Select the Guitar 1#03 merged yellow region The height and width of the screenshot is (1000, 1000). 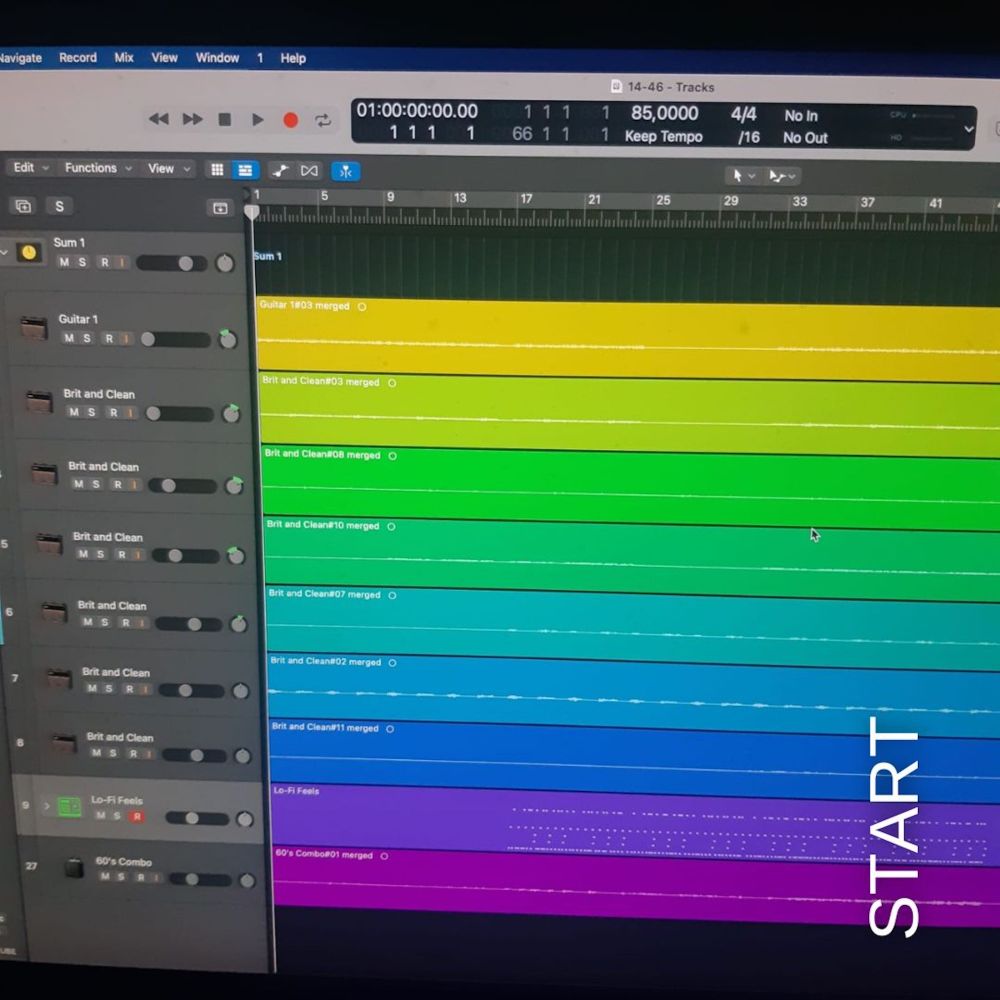point(628,339)
